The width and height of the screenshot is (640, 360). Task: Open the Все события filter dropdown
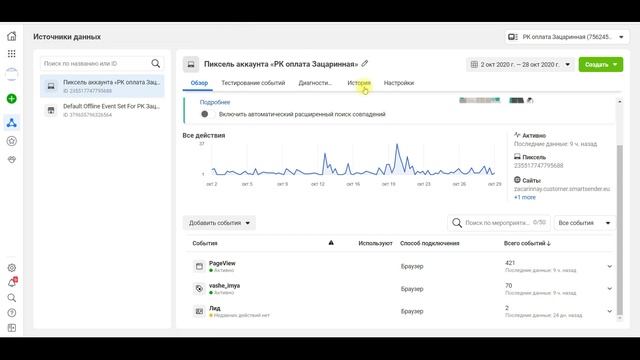click(x=584, y=223)
